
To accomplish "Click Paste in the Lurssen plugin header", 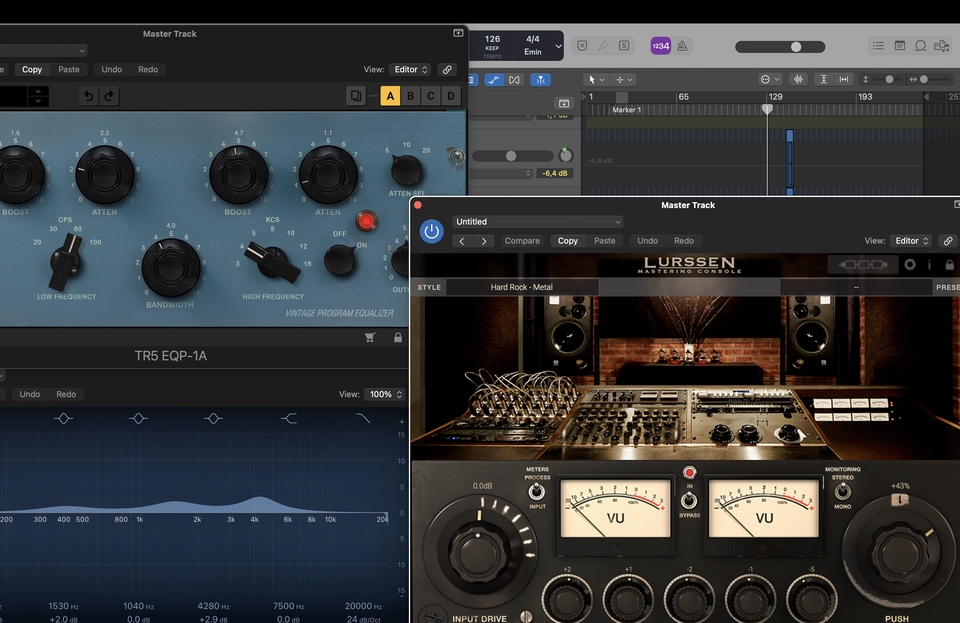I will click(605, 241).
